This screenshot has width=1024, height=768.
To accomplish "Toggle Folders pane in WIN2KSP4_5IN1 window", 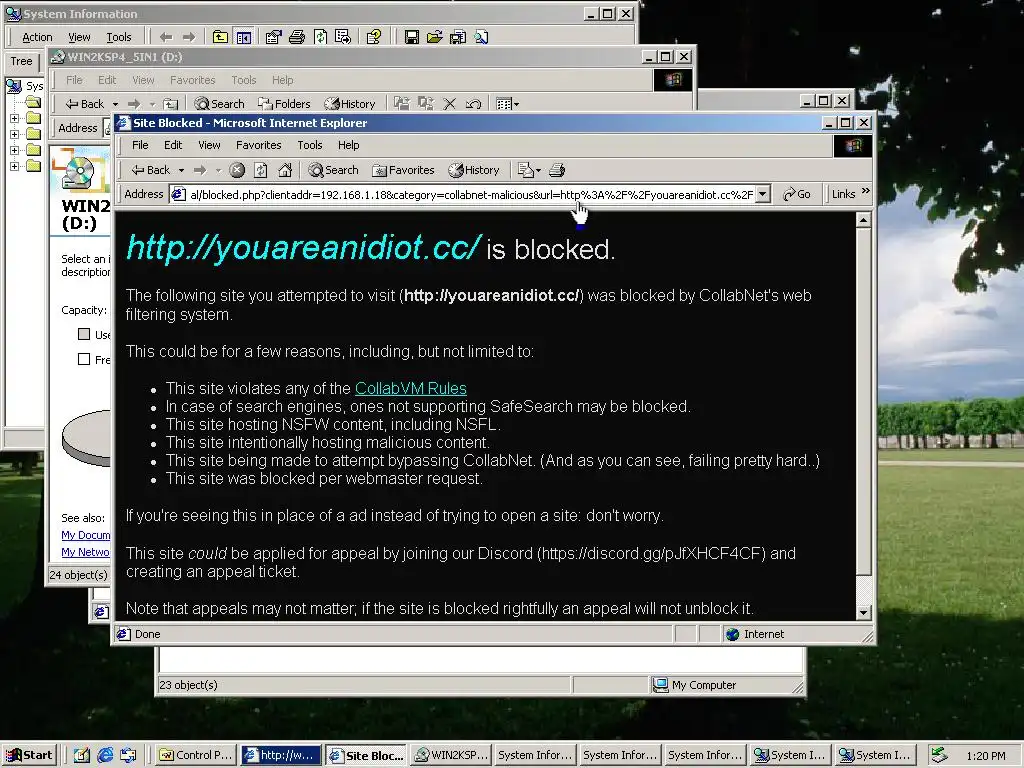I will click(284, 104).
